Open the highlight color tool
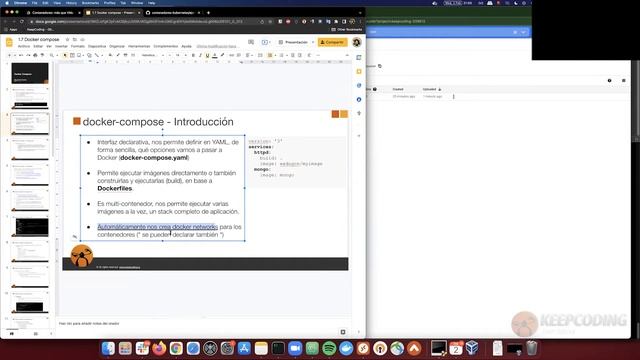Screen dimensions: 640x360 coord(222,55)
